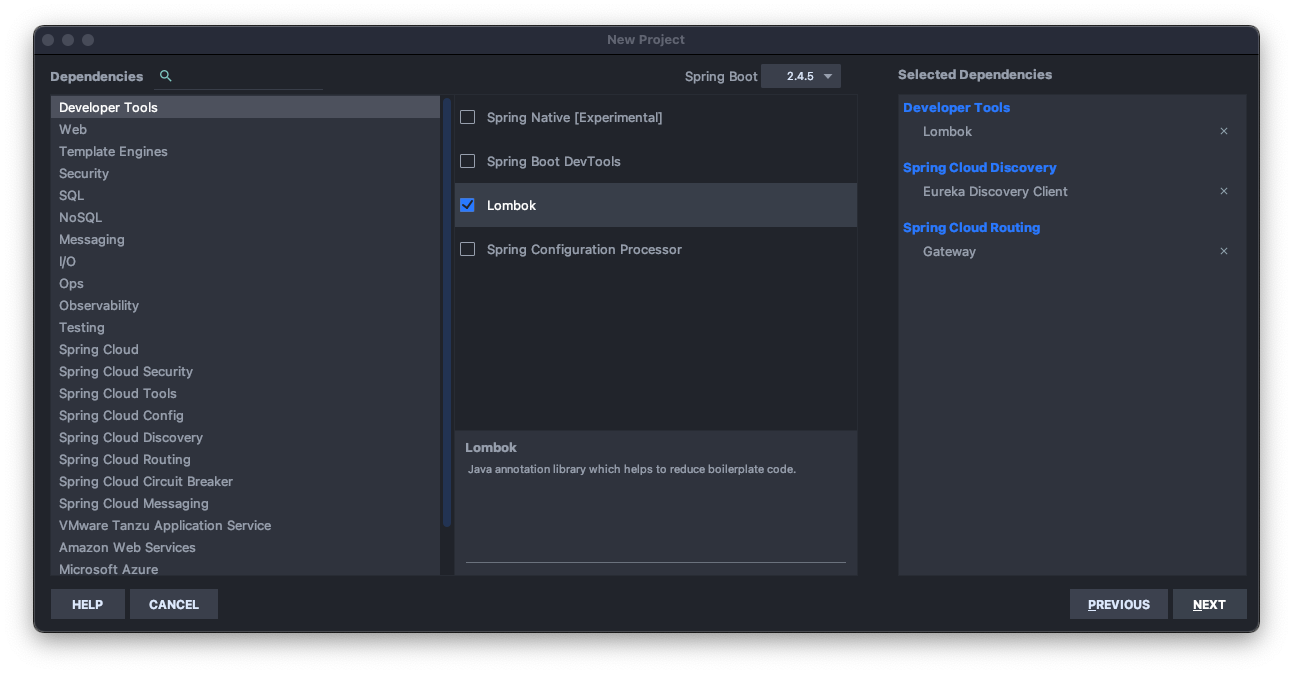Select Gateway entry in Selected Dependencies

(949, 251)
